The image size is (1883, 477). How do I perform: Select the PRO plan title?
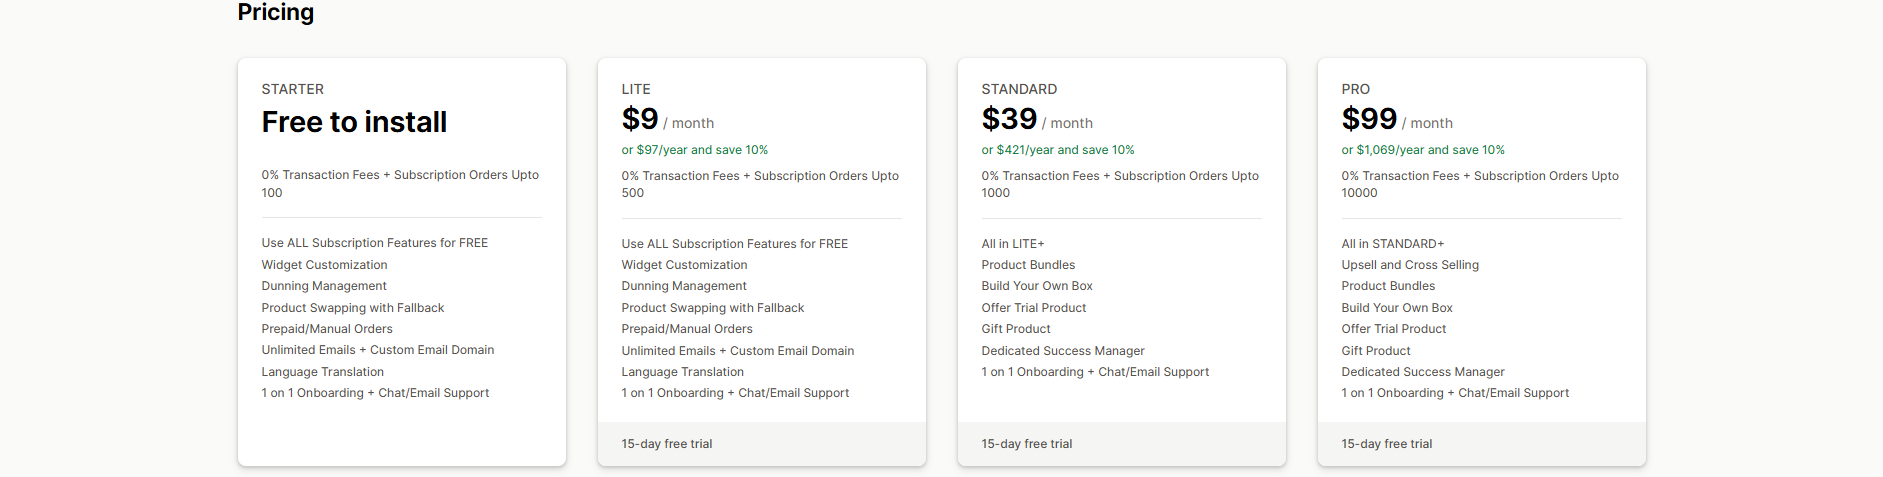click(1355, 89)
